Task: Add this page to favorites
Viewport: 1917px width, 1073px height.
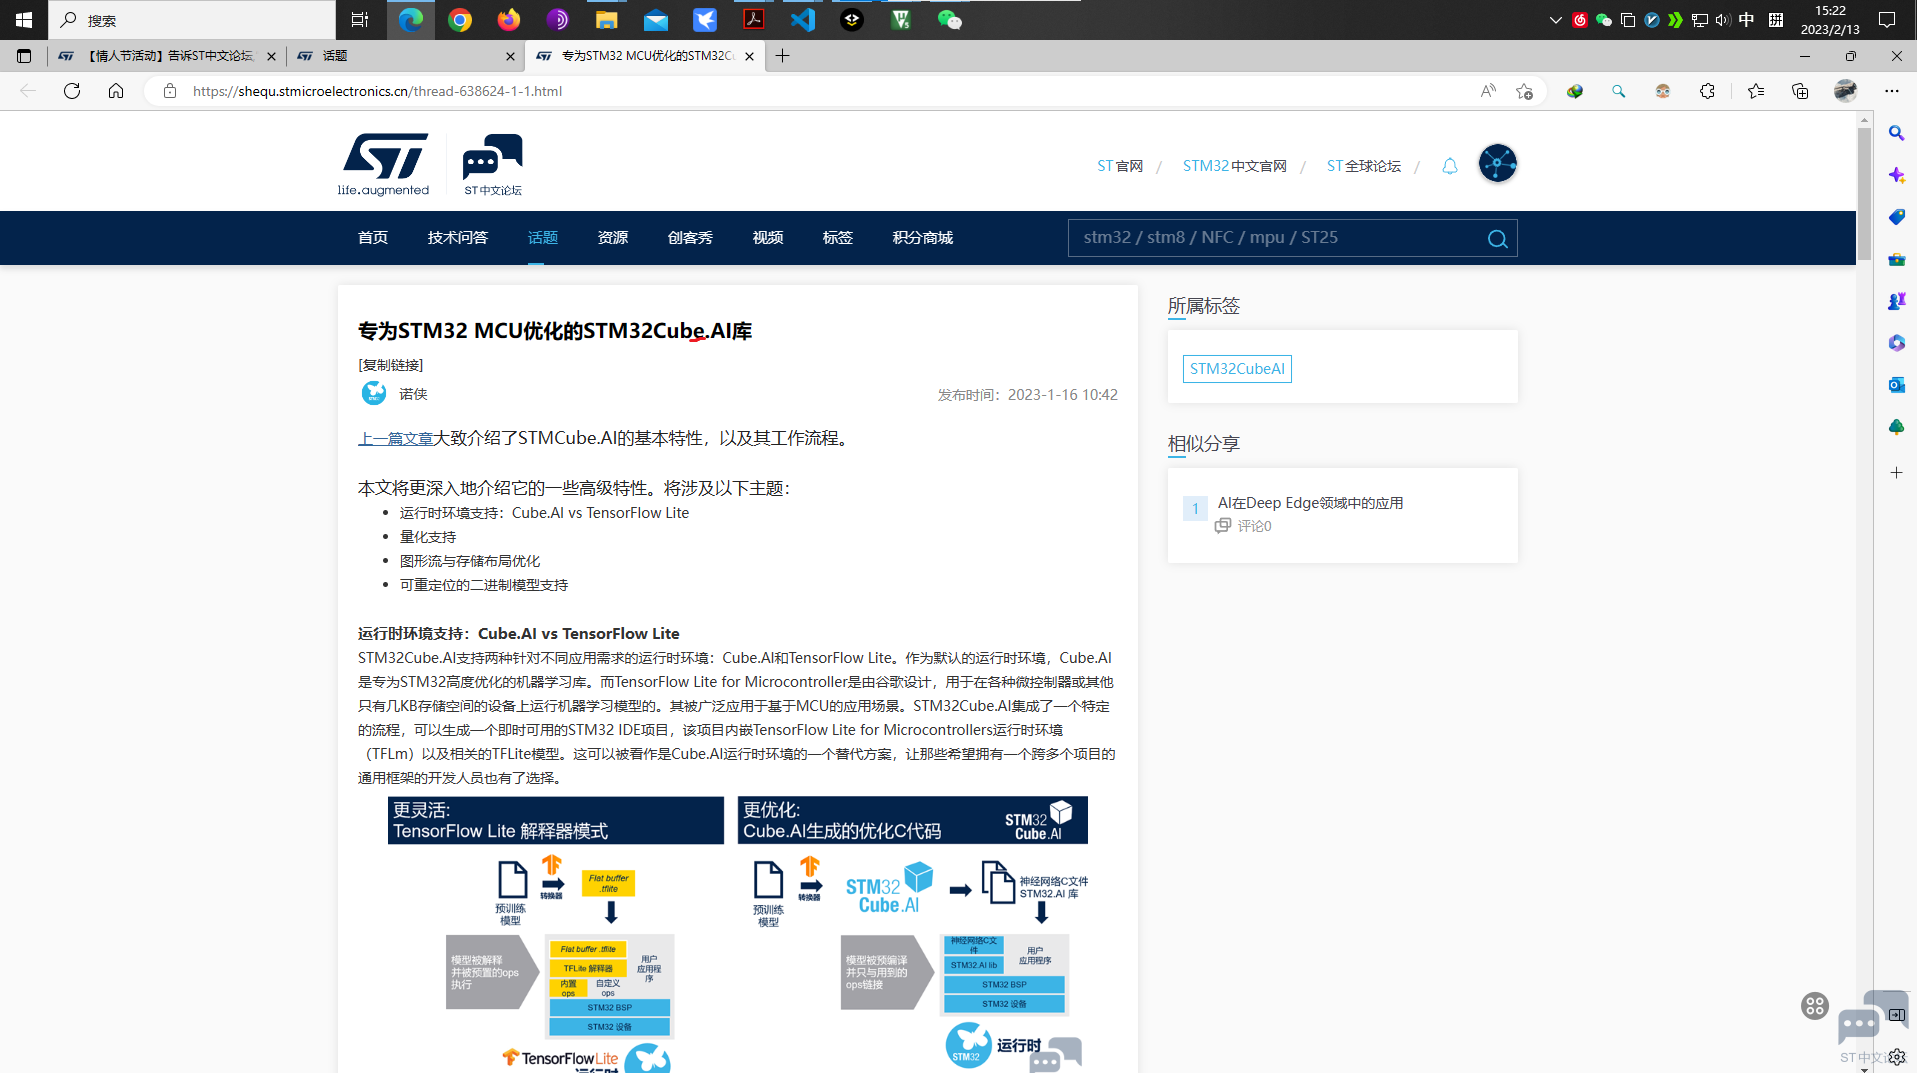Action: (1524, 91)
